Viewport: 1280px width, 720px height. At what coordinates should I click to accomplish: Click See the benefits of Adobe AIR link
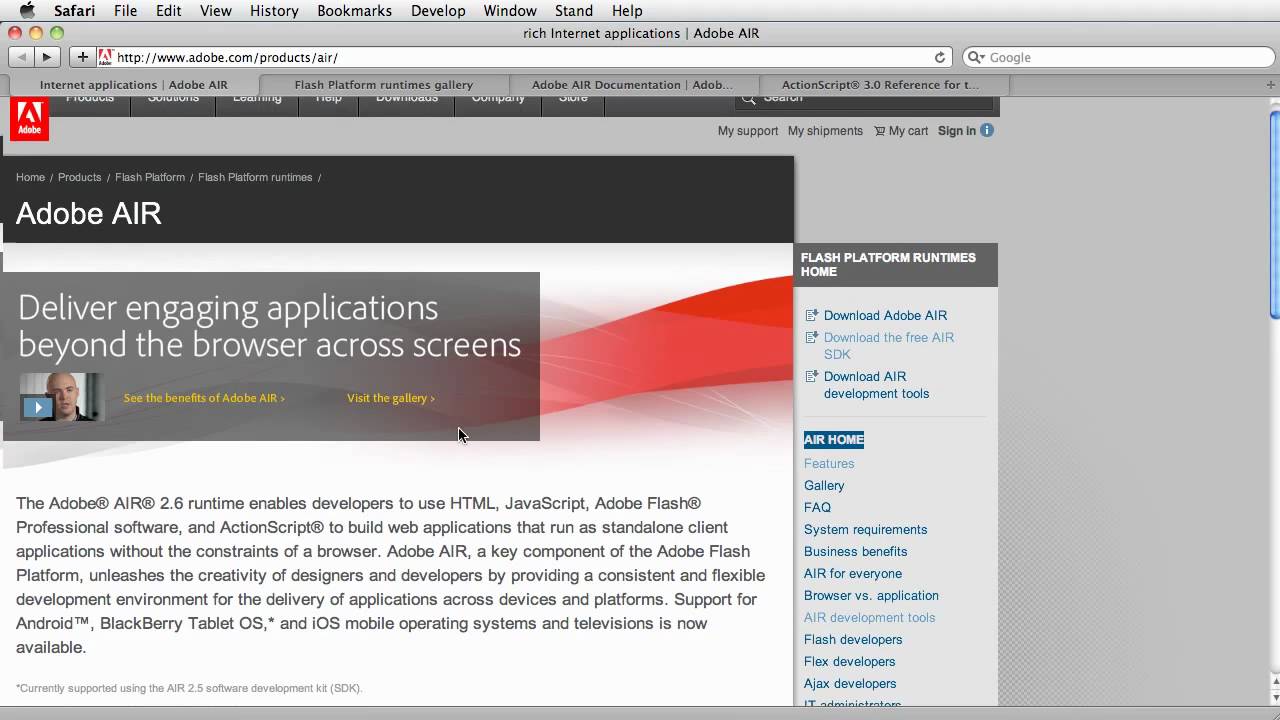click(204, 398)
